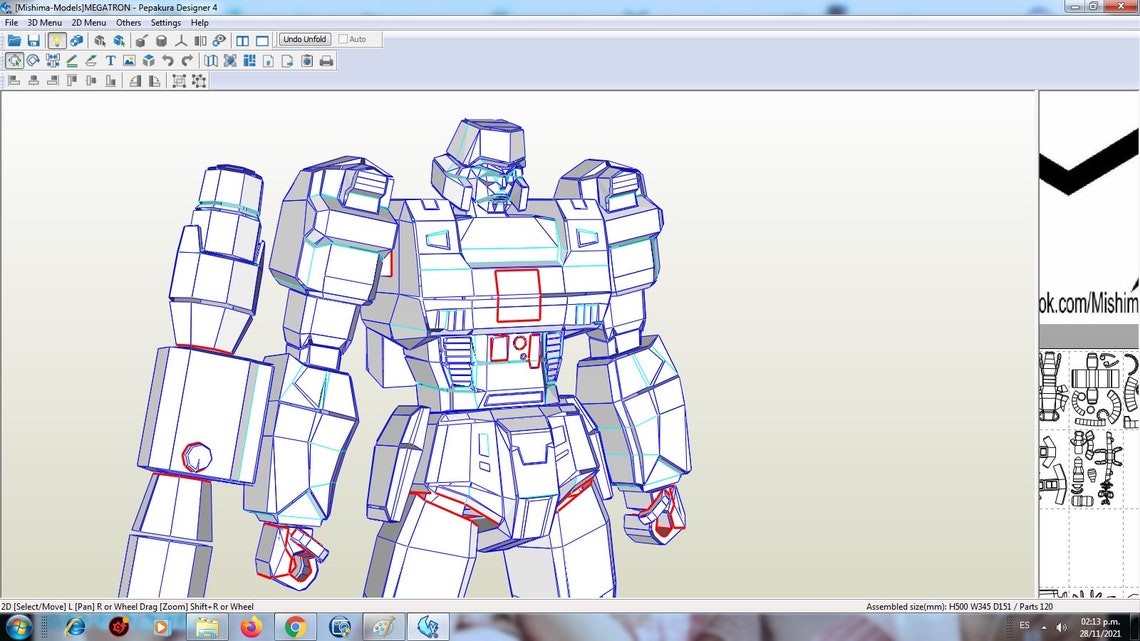
Task: Print the unfolded pattern
Action: point(327,61)
